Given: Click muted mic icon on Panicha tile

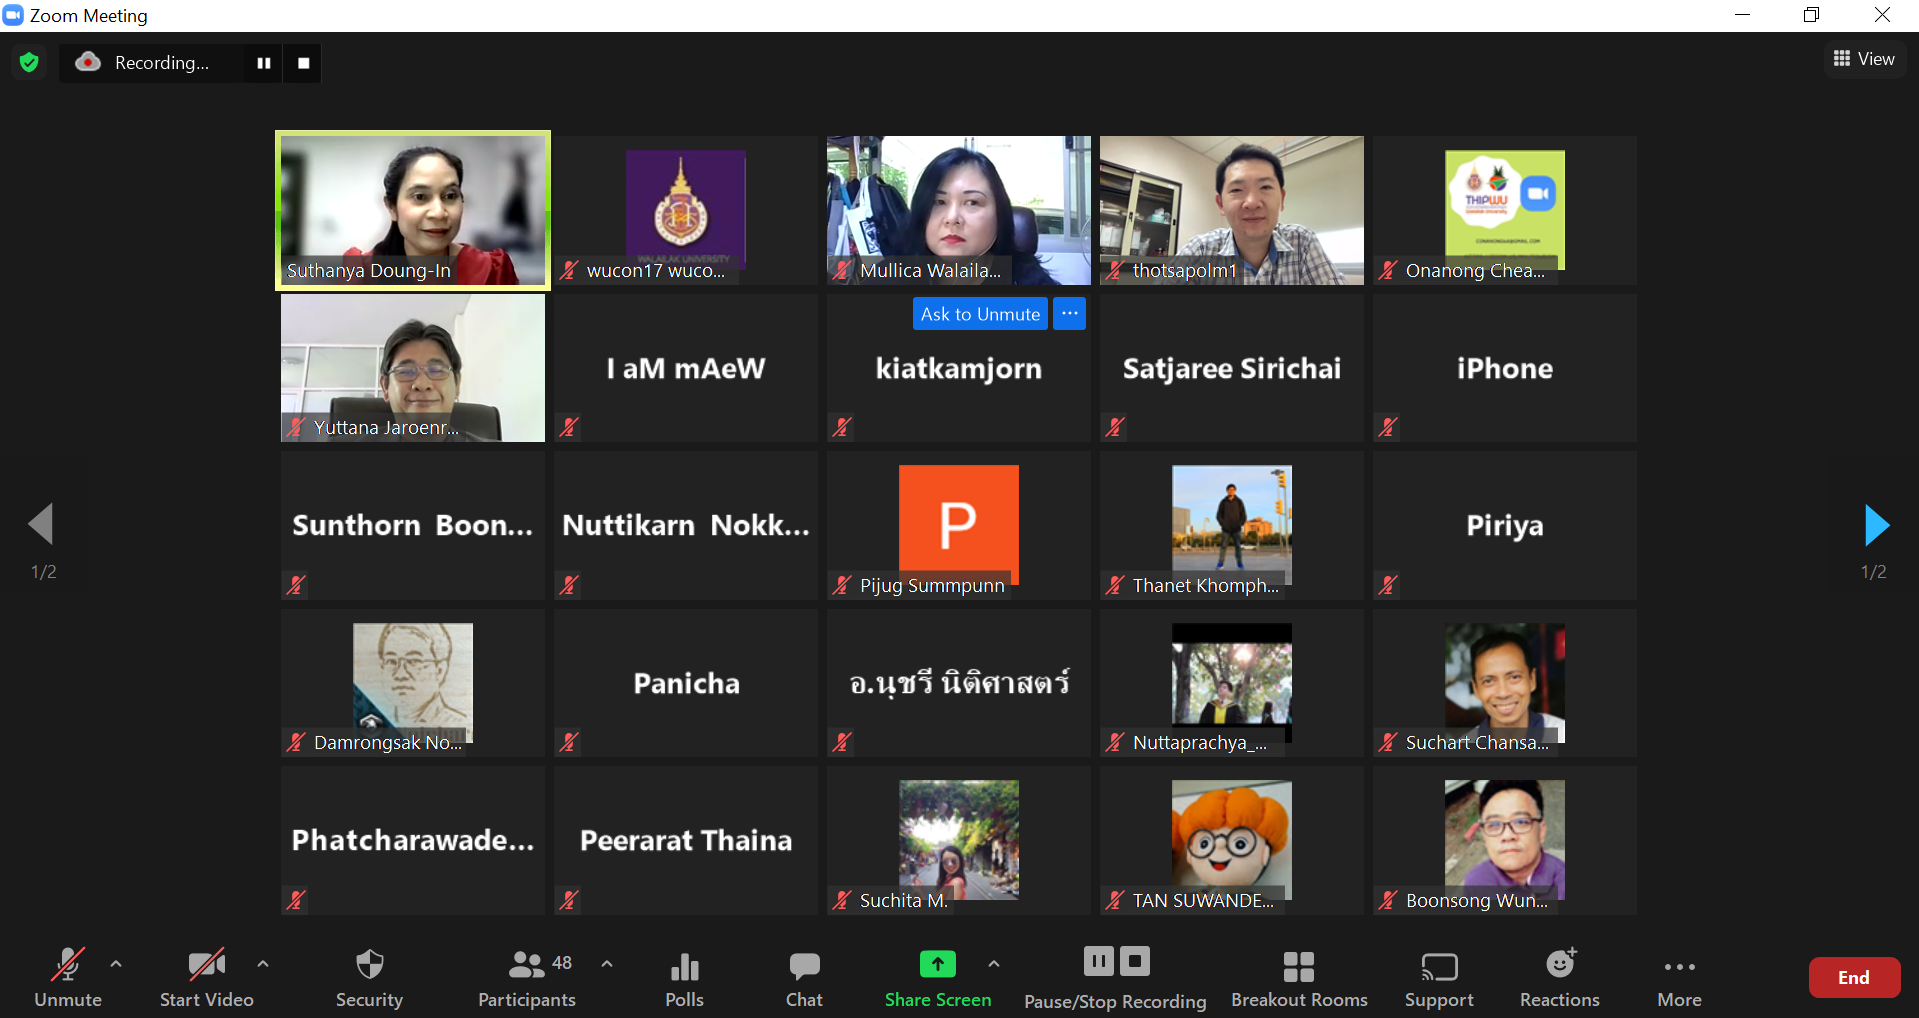Looking at the screenshot, I should (x=569, y=742).
